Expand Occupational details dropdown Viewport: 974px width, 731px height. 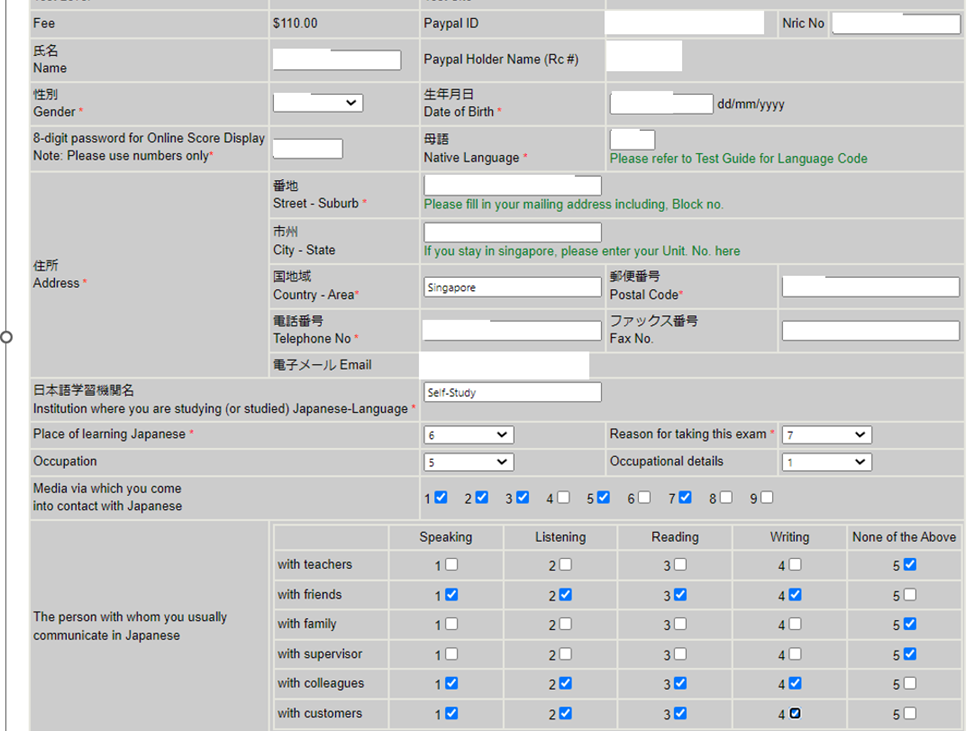point(826,462)
